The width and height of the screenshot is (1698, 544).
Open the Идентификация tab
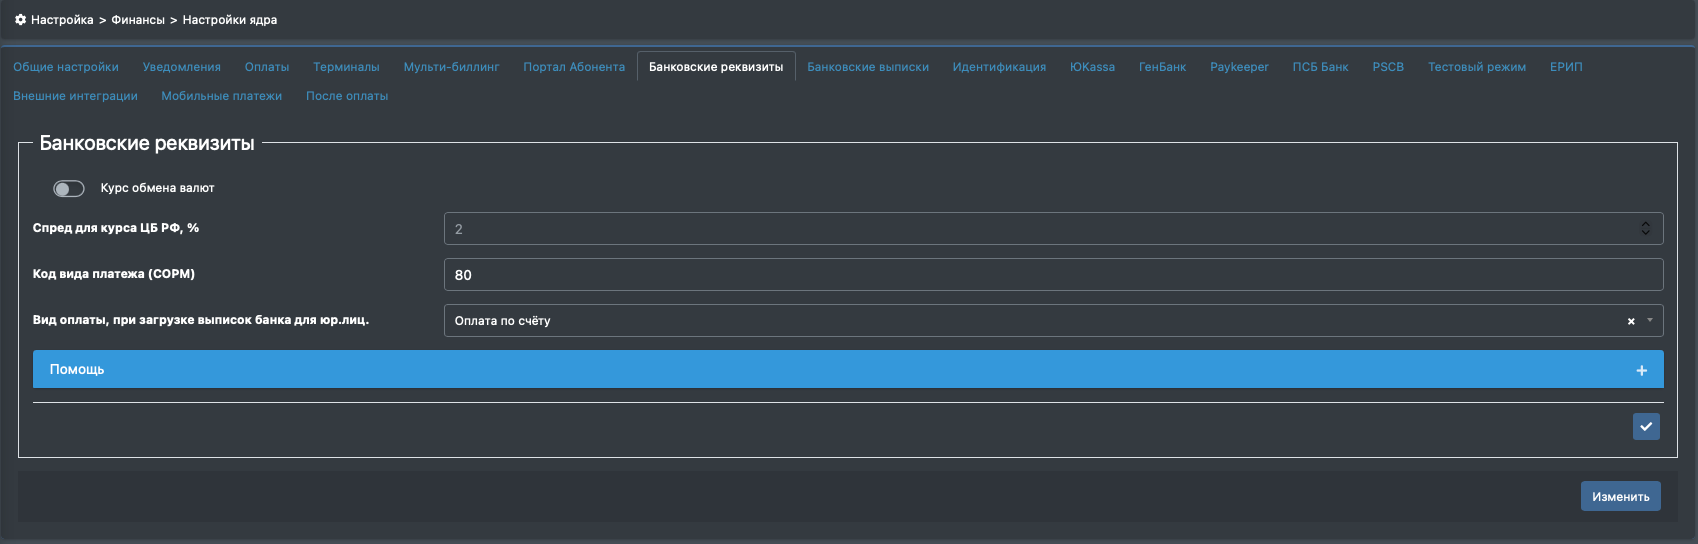[999, 67]
